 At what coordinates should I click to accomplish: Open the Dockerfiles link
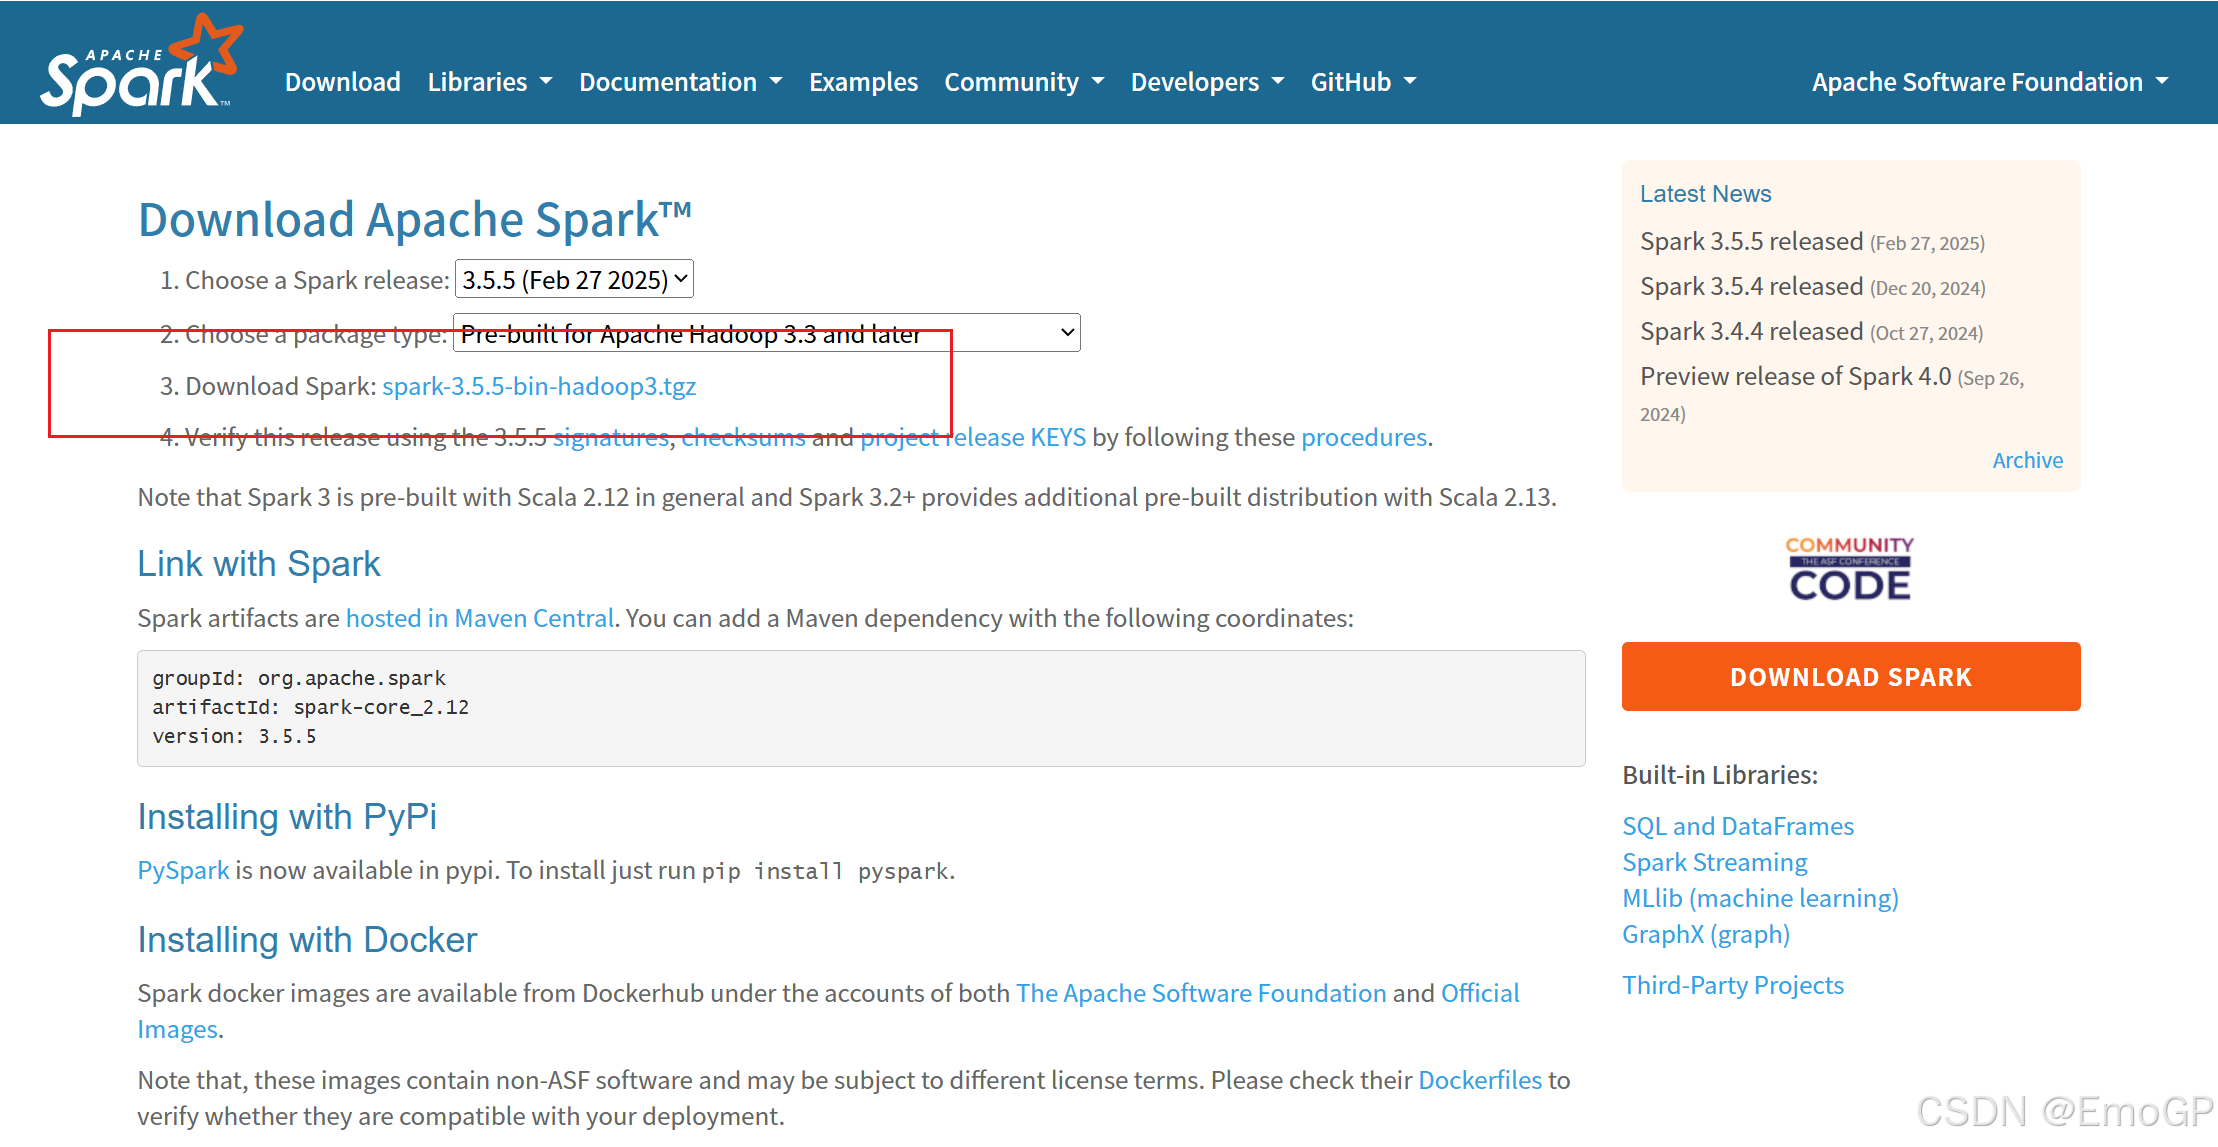point(1479,1080)
